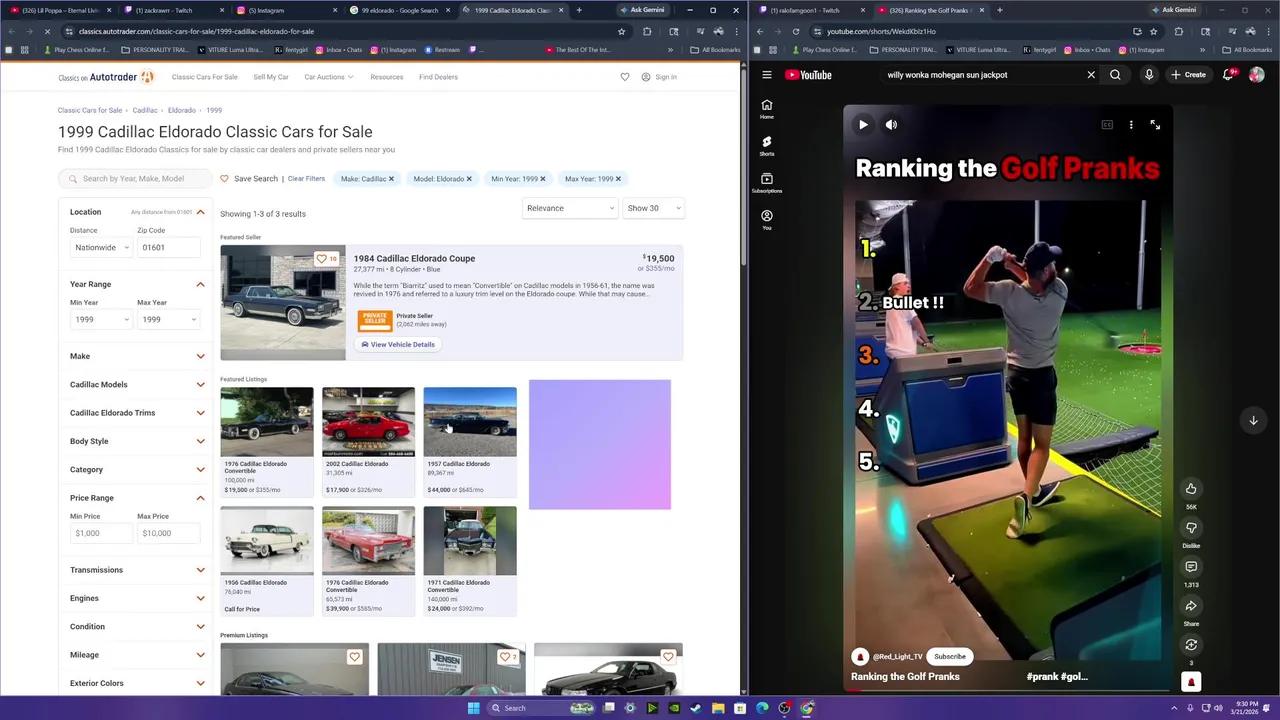This screenshot has width=1280, height=720.
Task: Click Sign In on Autotrader
Action: pyautogui.click(x=659, y=77)
